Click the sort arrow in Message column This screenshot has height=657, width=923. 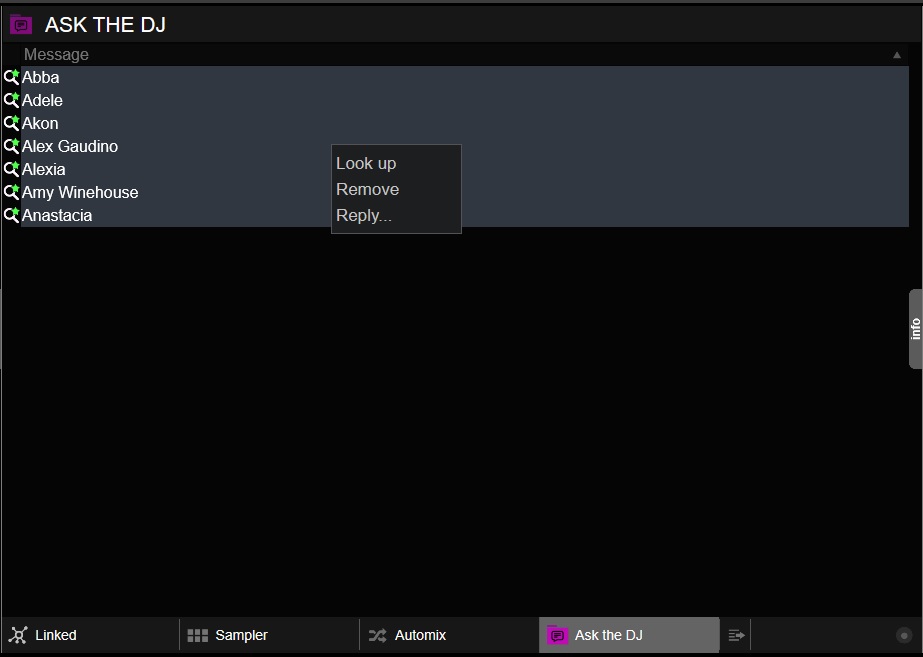click(x=897, y=55)
